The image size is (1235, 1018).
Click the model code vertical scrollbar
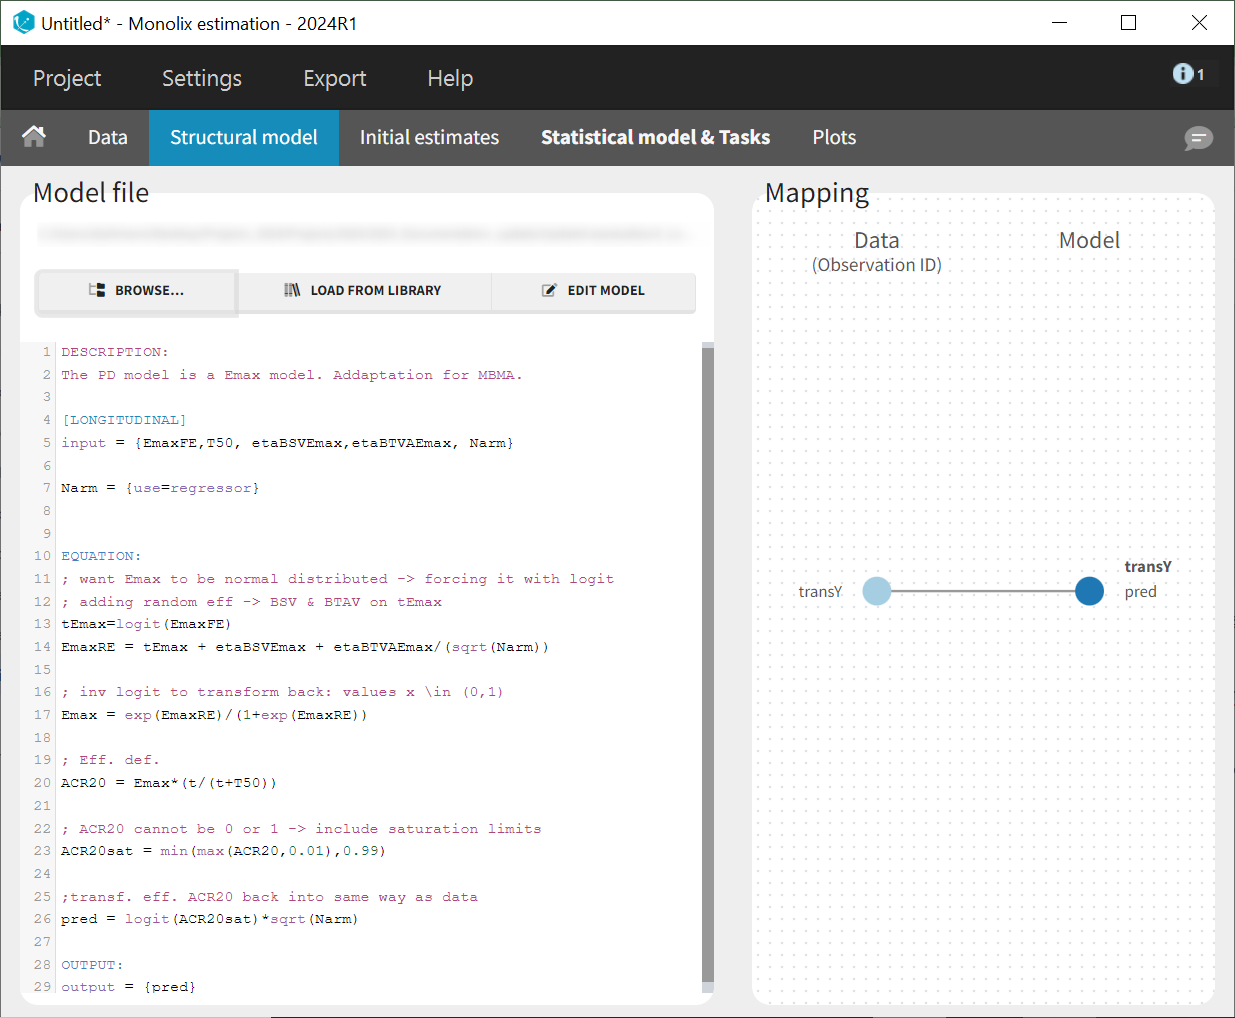tap(708, 660)
